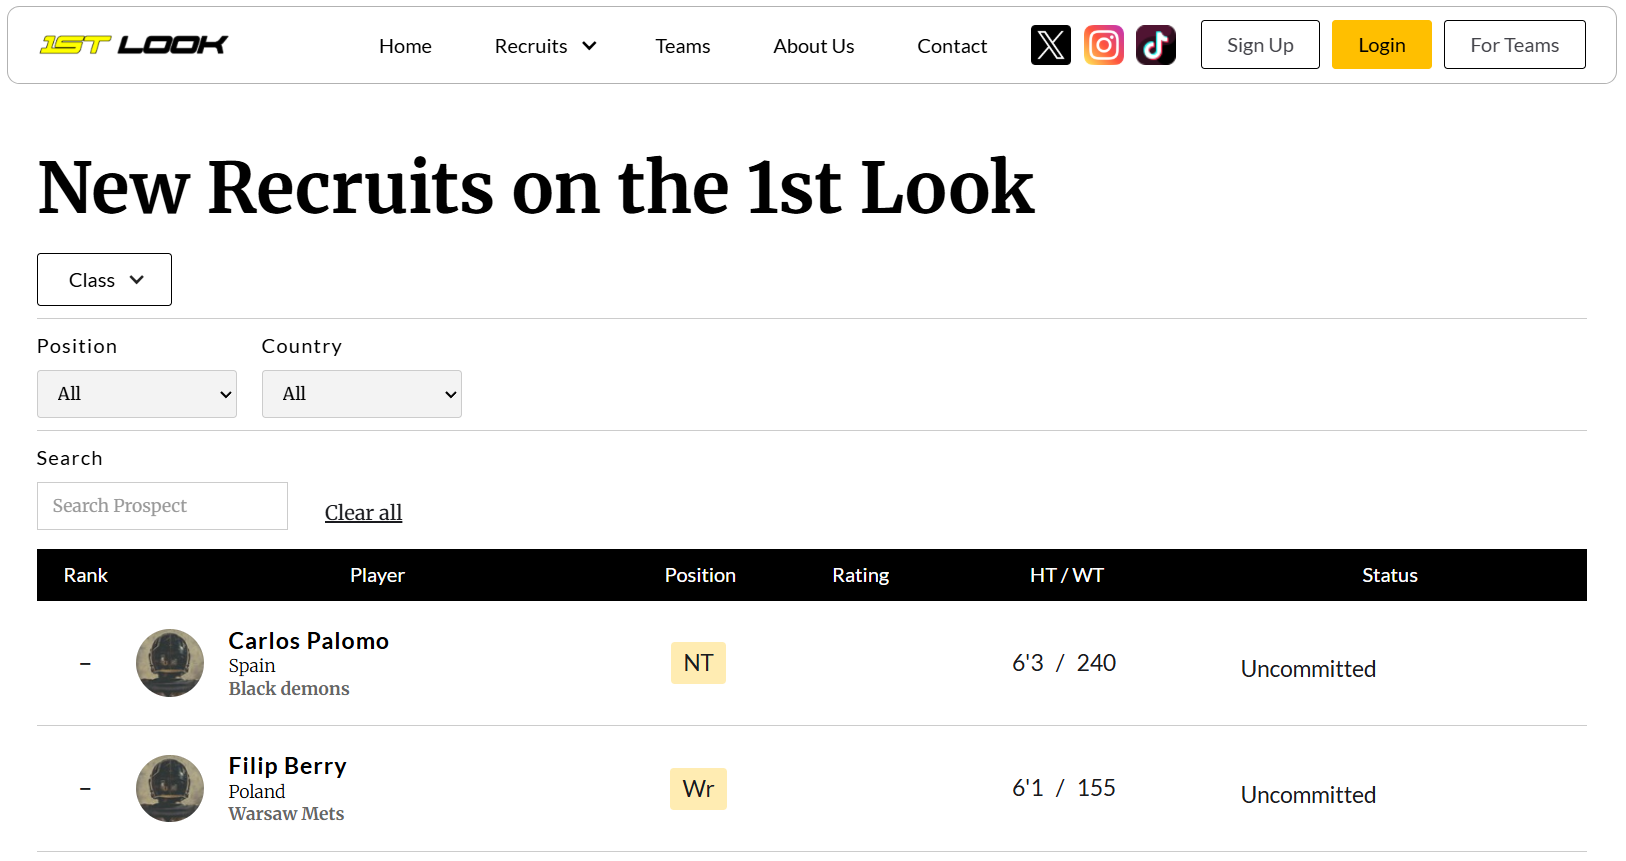This screenshot has height=861, width=1626.
Task: Click the Clear all filters link
Action: coord(363,512)
